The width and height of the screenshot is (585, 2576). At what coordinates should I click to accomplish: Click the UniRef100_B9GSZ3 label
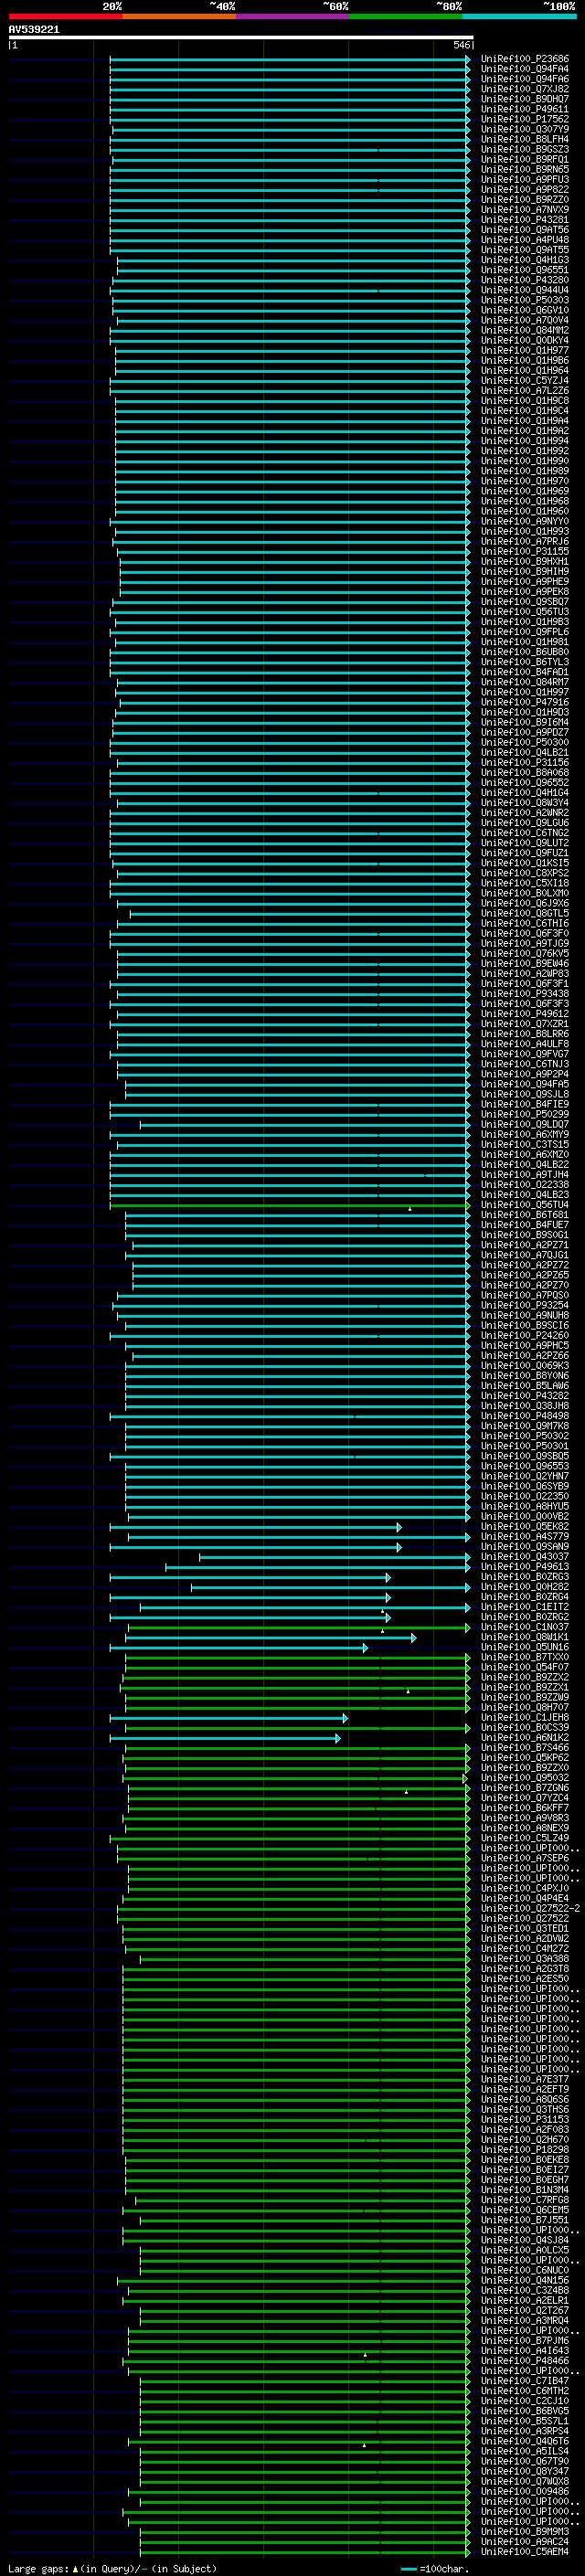525,149
